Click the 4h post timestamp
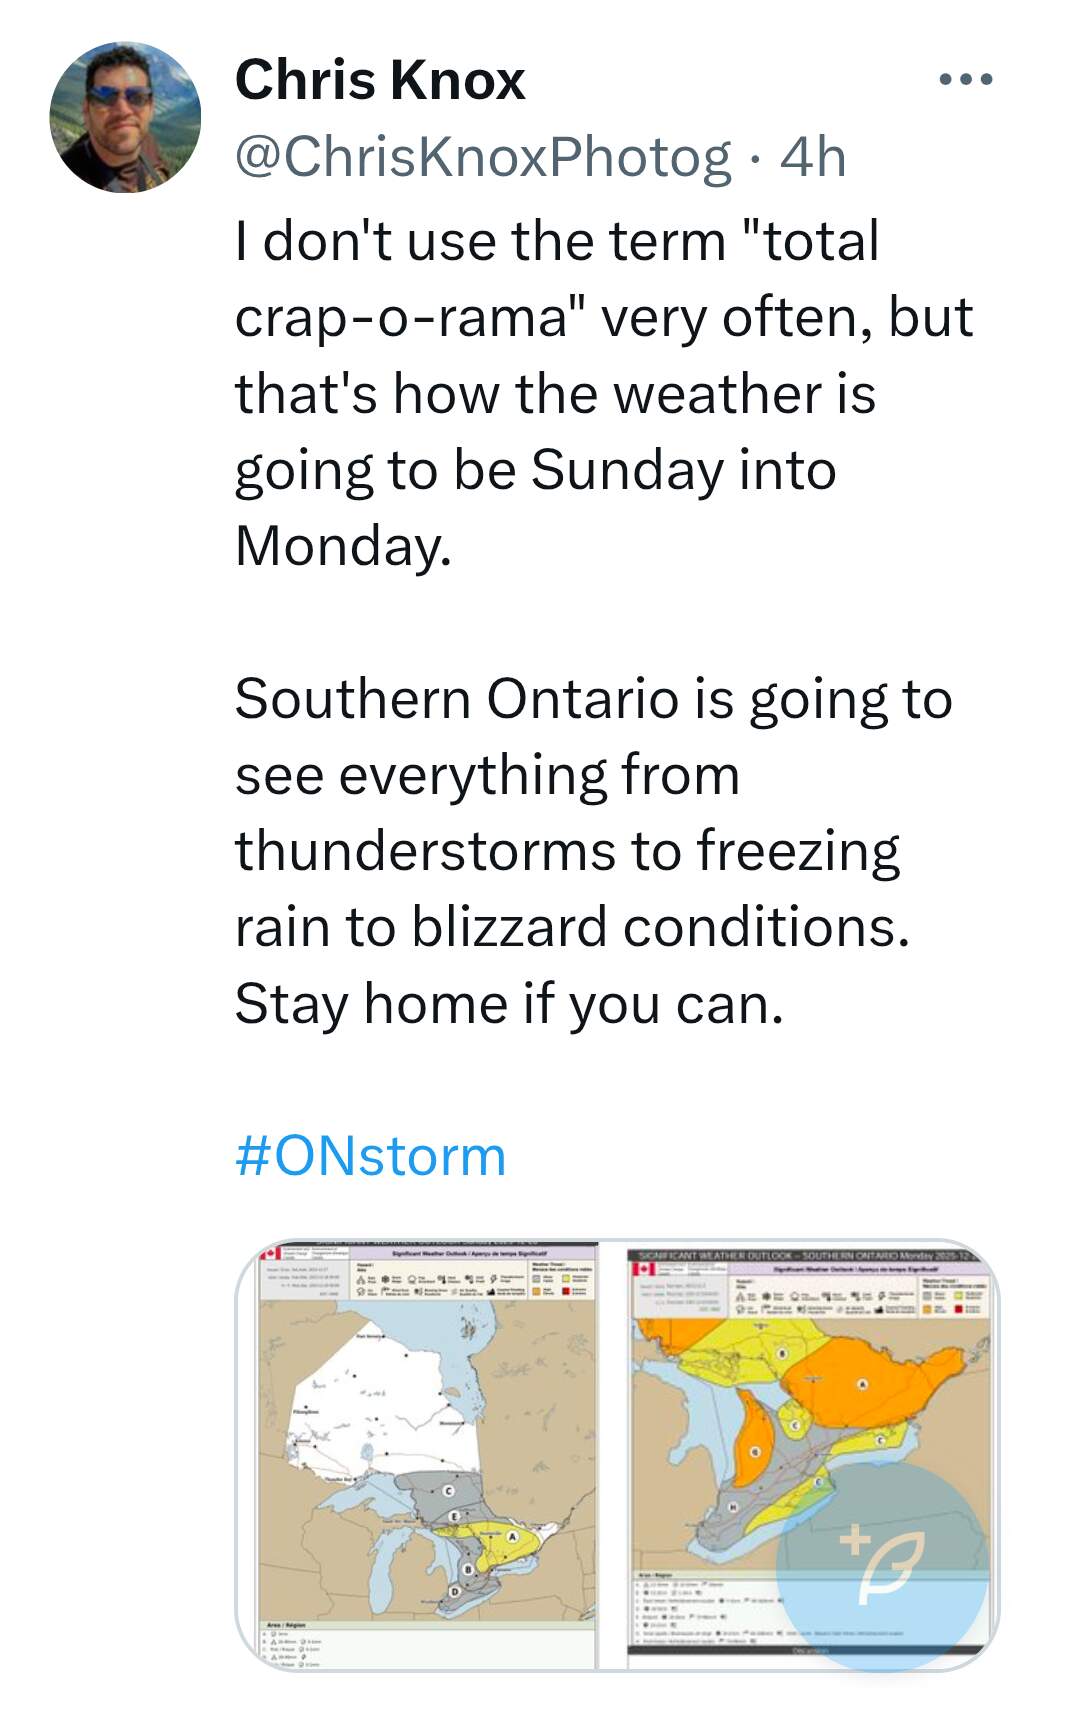This screenshot has width=1065, height=1709. (x=812, y=157)
